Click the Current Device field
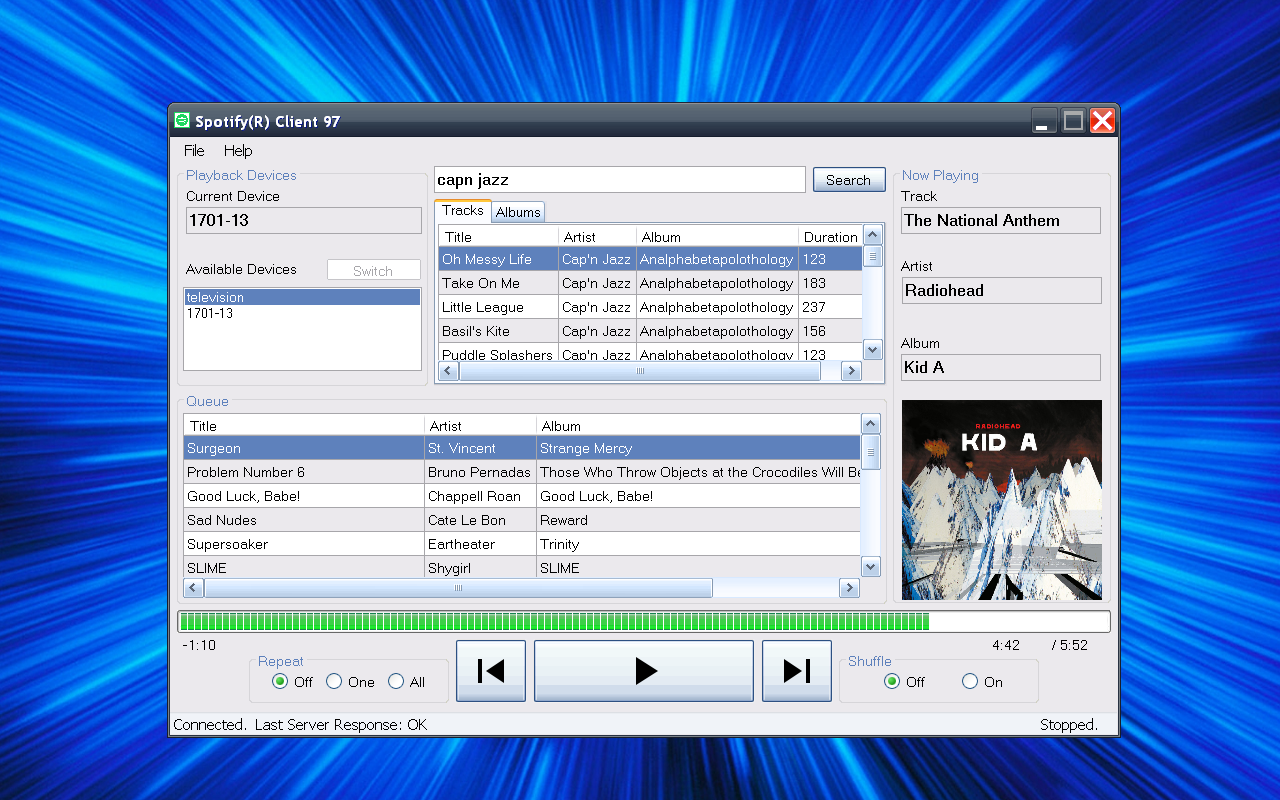1280x800 pixels. pos(304,220)
